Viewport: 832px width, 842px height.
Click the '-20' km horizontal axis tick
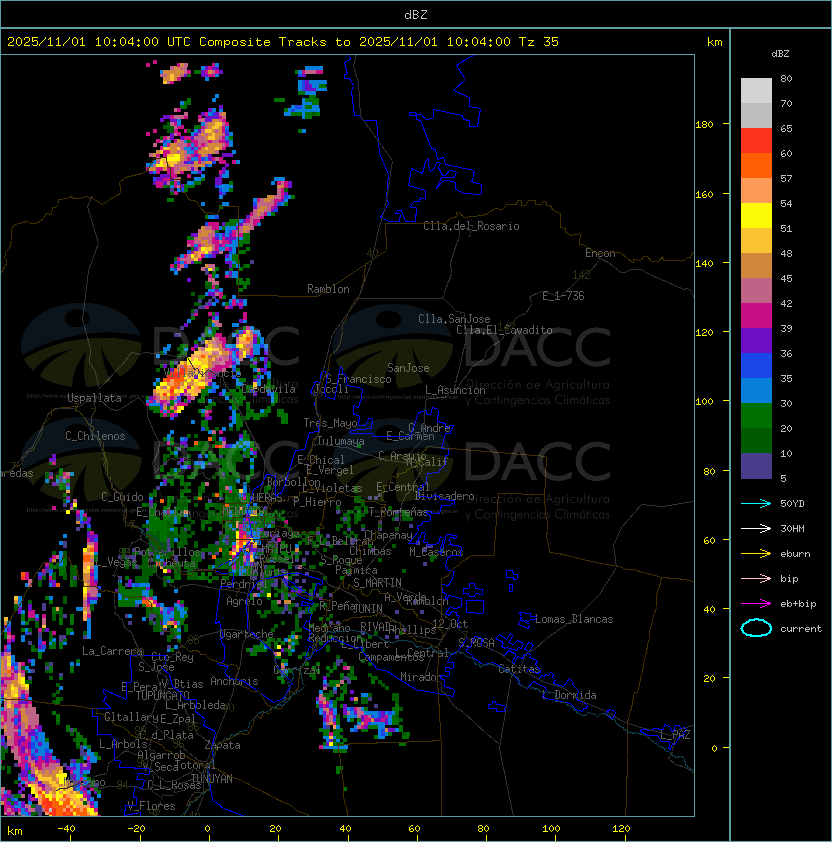tap(136, 829)
